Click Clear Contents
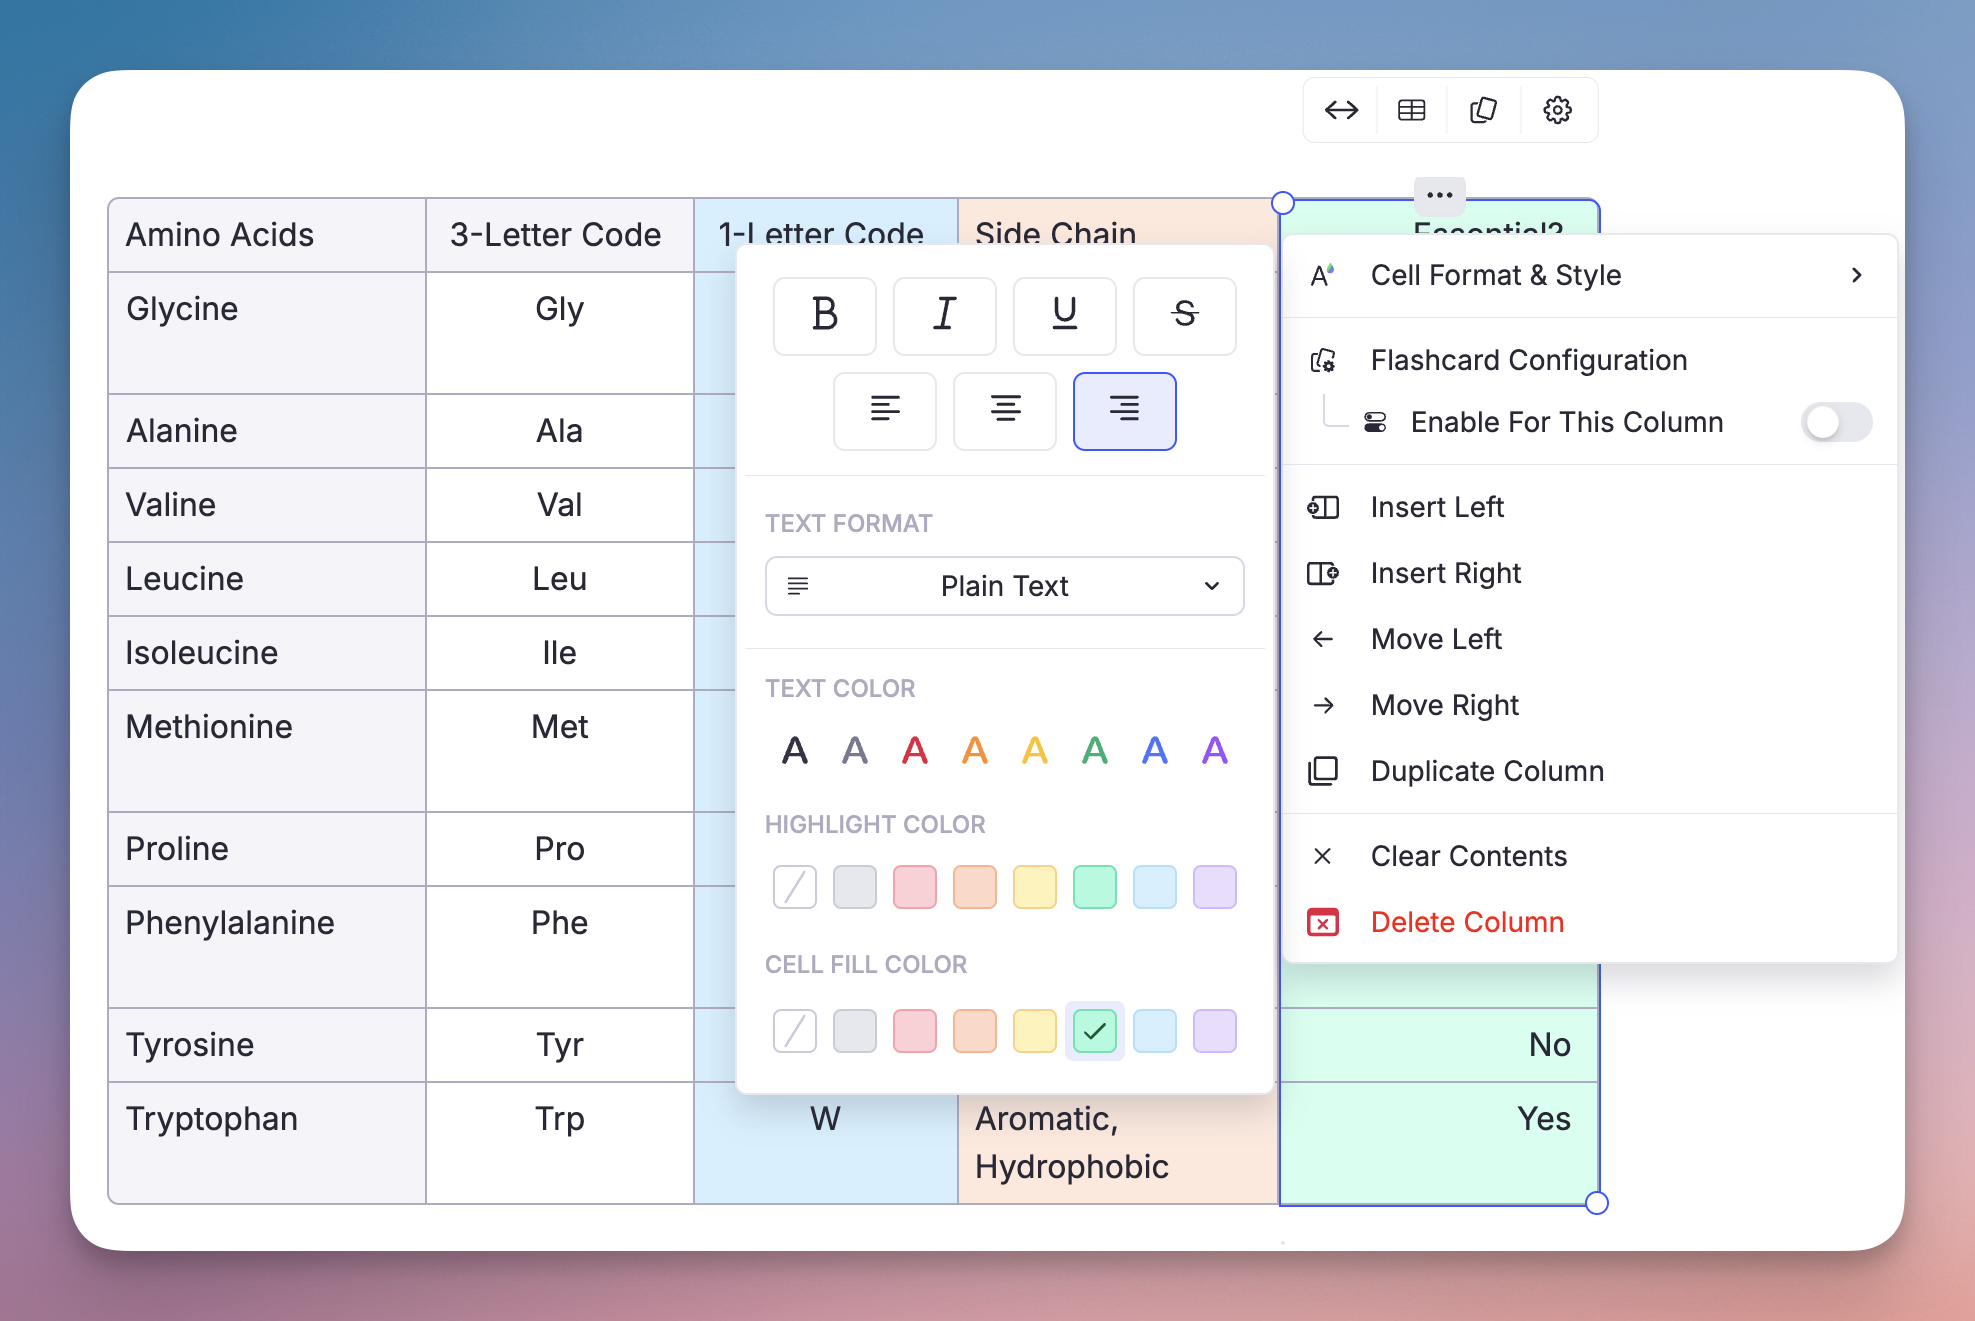The height and width of the screenshot is (1321, 1975). (1468, 856)
